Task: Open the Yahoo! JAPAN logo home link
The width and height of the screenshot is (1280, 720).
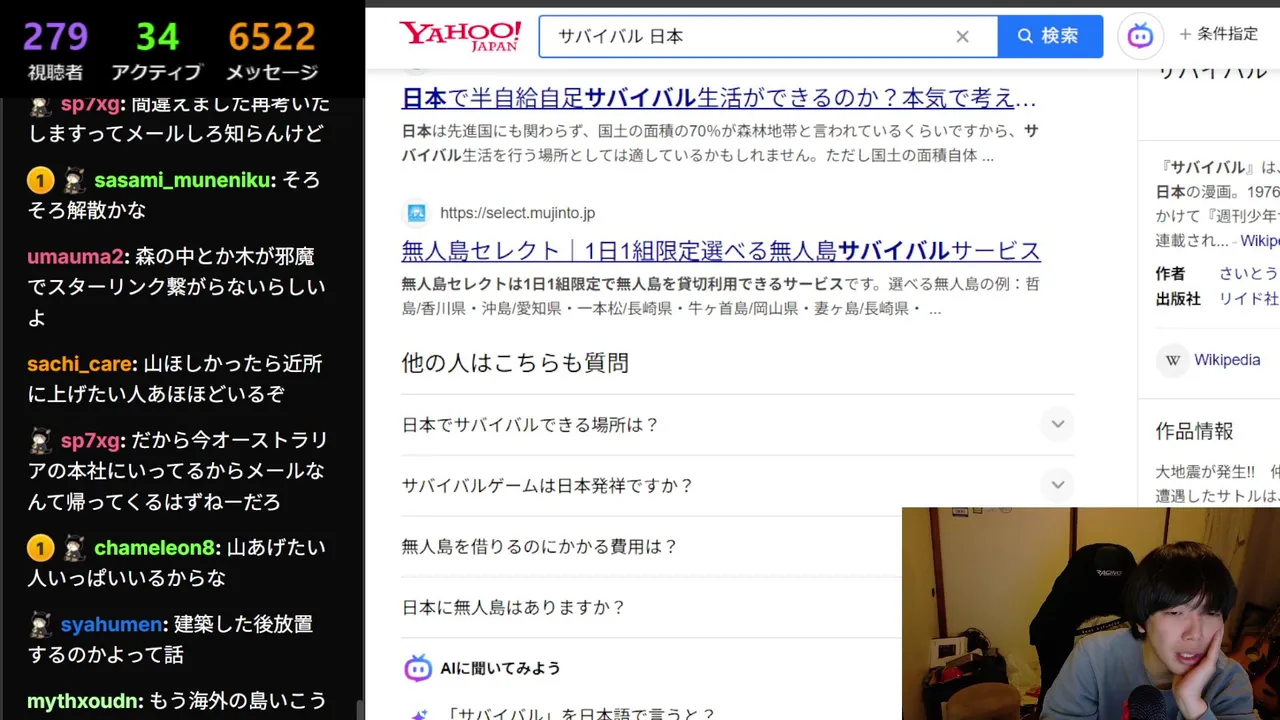Action: [460, 36]
